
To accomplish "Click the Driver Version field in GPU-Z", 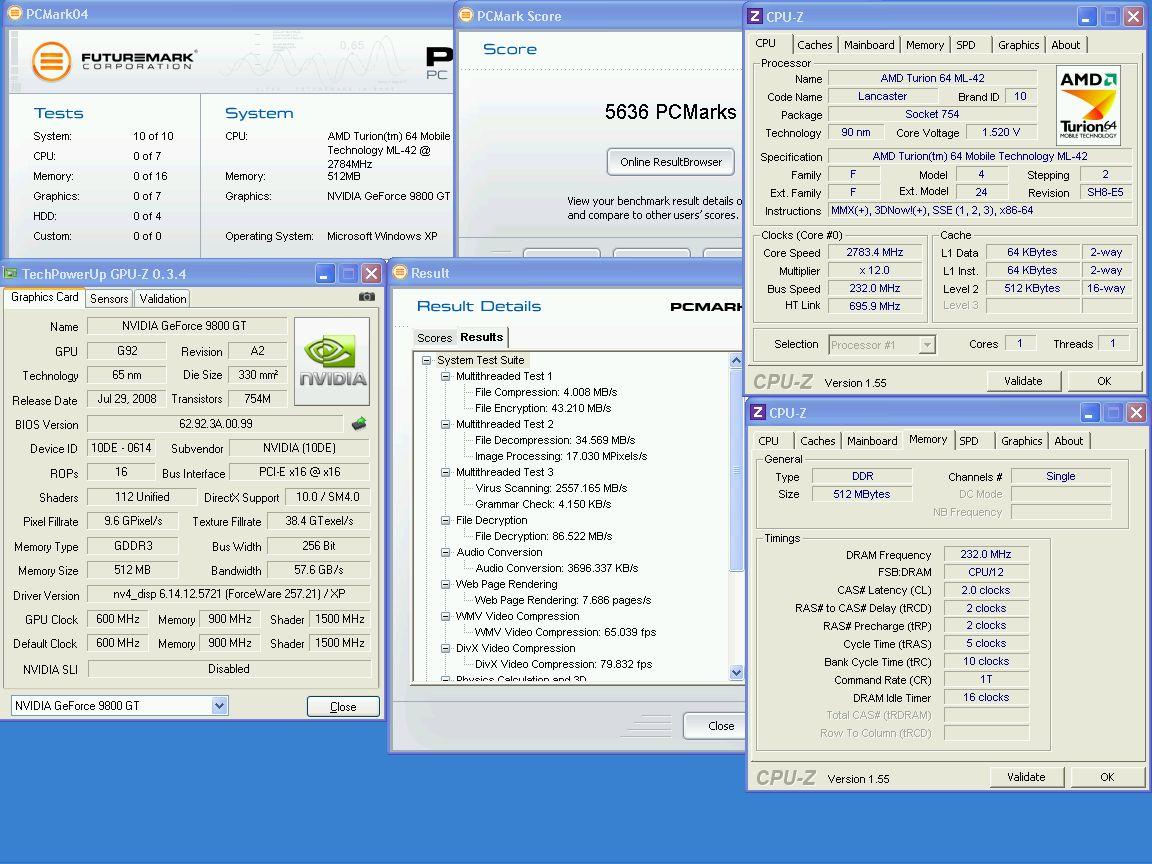I will coord(228,594).
